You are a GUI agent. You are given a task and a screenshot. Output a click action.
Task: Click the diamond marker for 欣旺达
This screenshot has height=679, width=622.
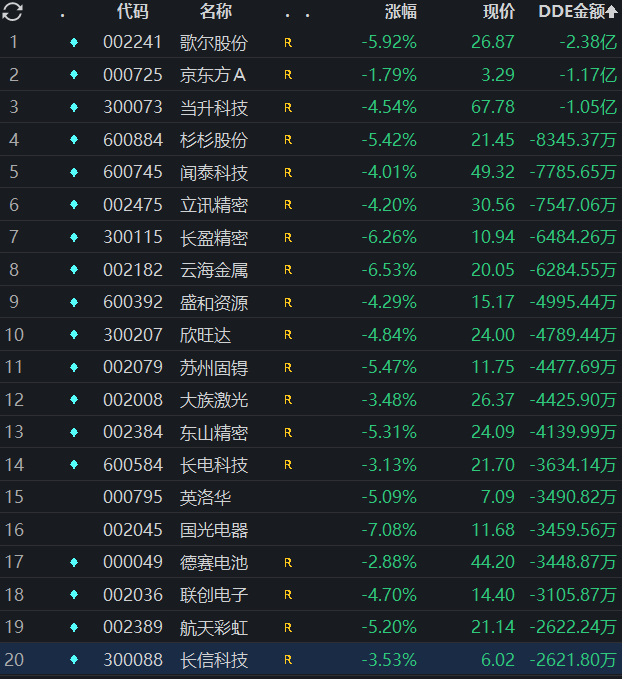pyautogui.click(x=74, y=335)
